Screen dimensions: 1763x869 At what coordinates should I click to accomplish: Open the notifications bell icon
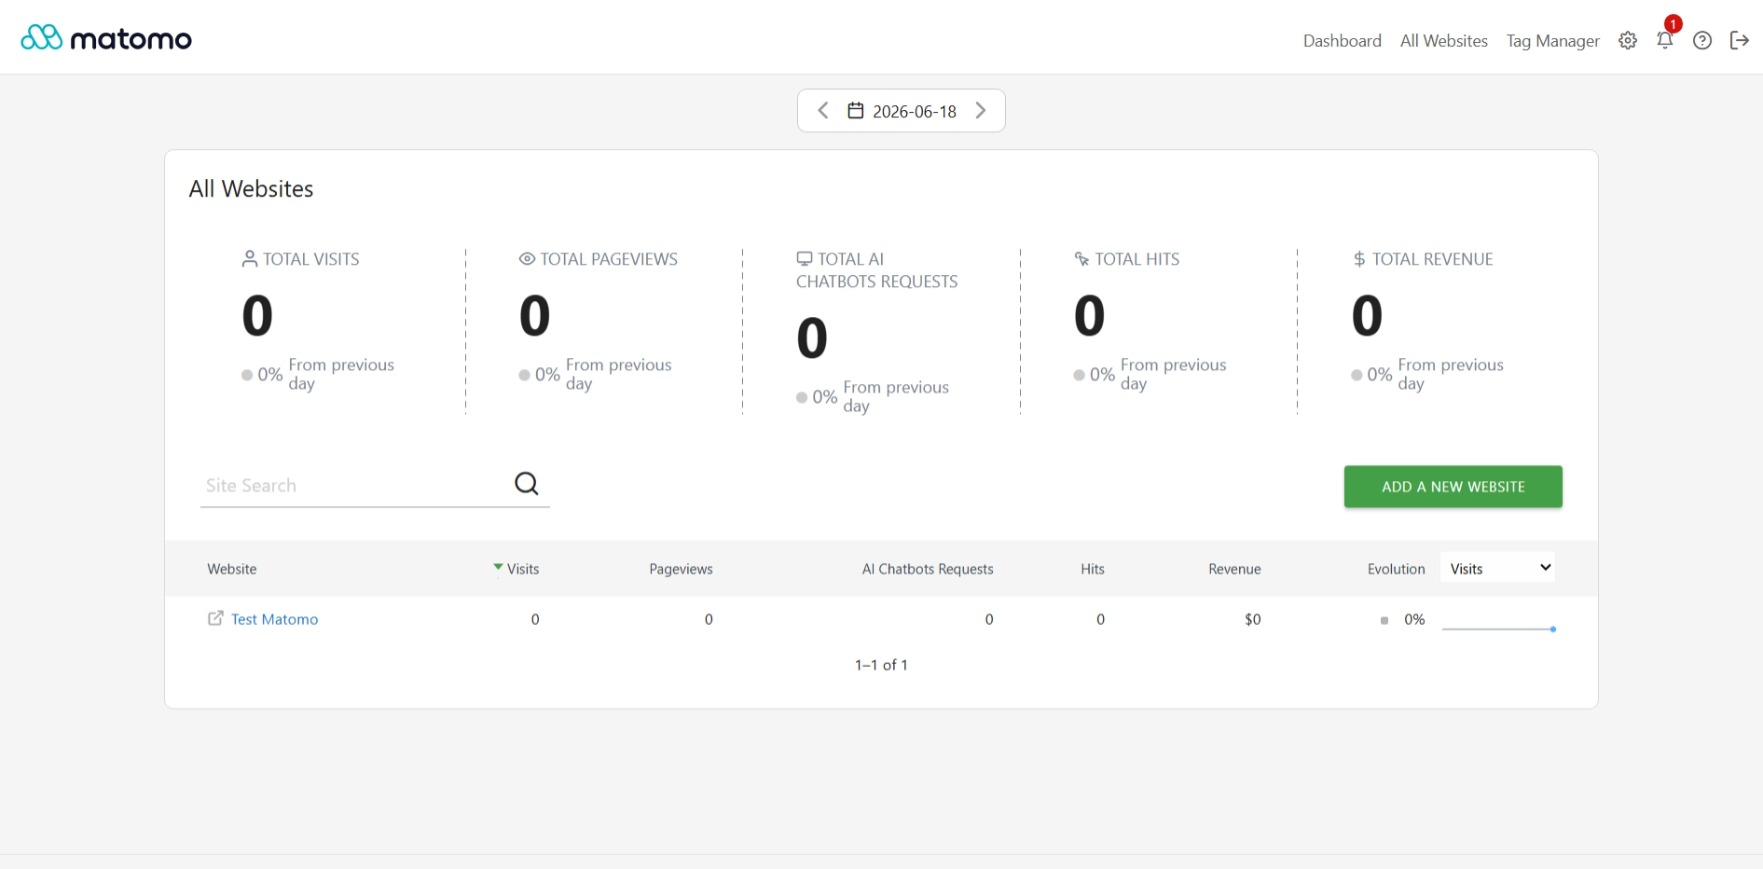[1665, 40]
